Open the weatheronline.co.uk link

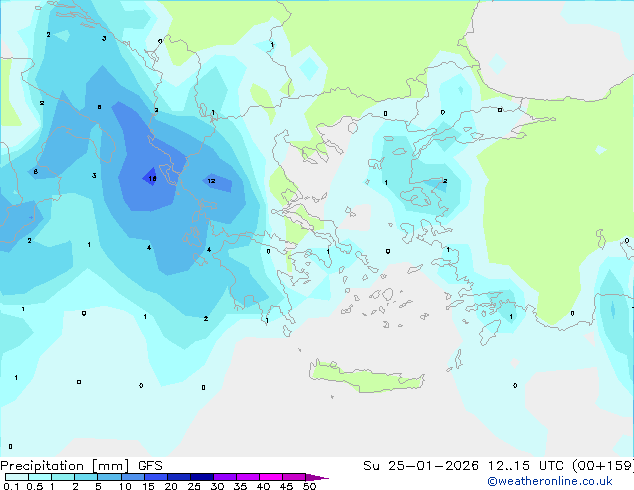click(x=550, y=481)
